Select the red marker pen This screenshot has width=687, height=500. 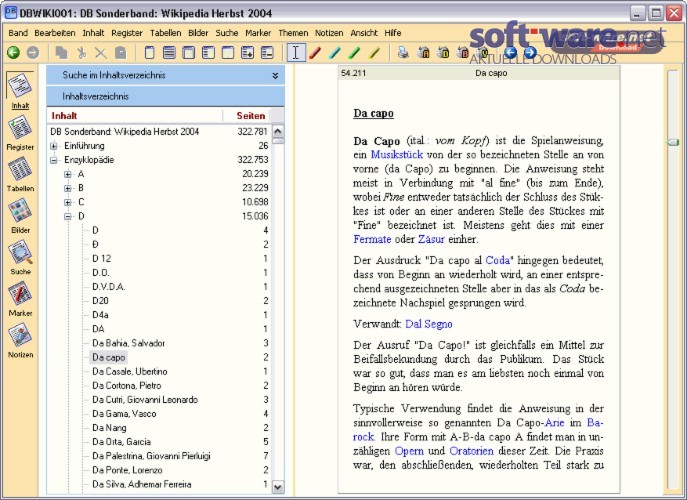click(315, 53)
